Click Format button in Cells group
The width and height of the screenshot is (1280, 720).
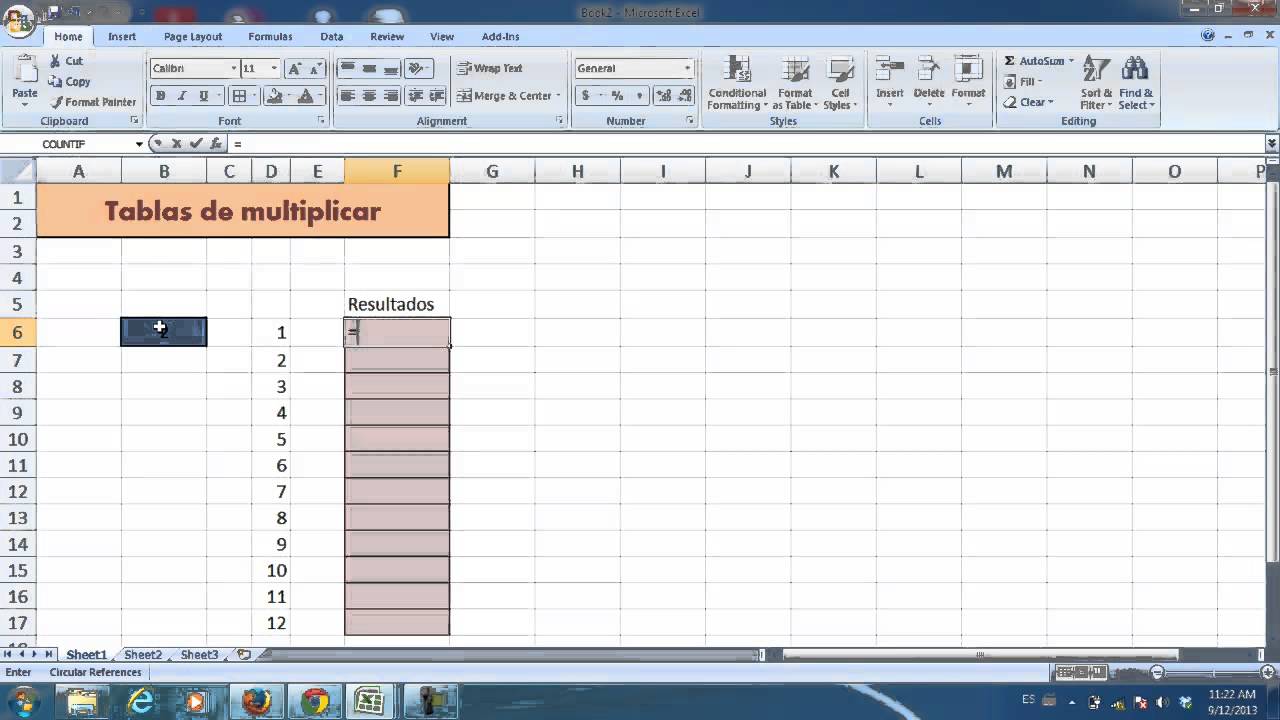968,80
